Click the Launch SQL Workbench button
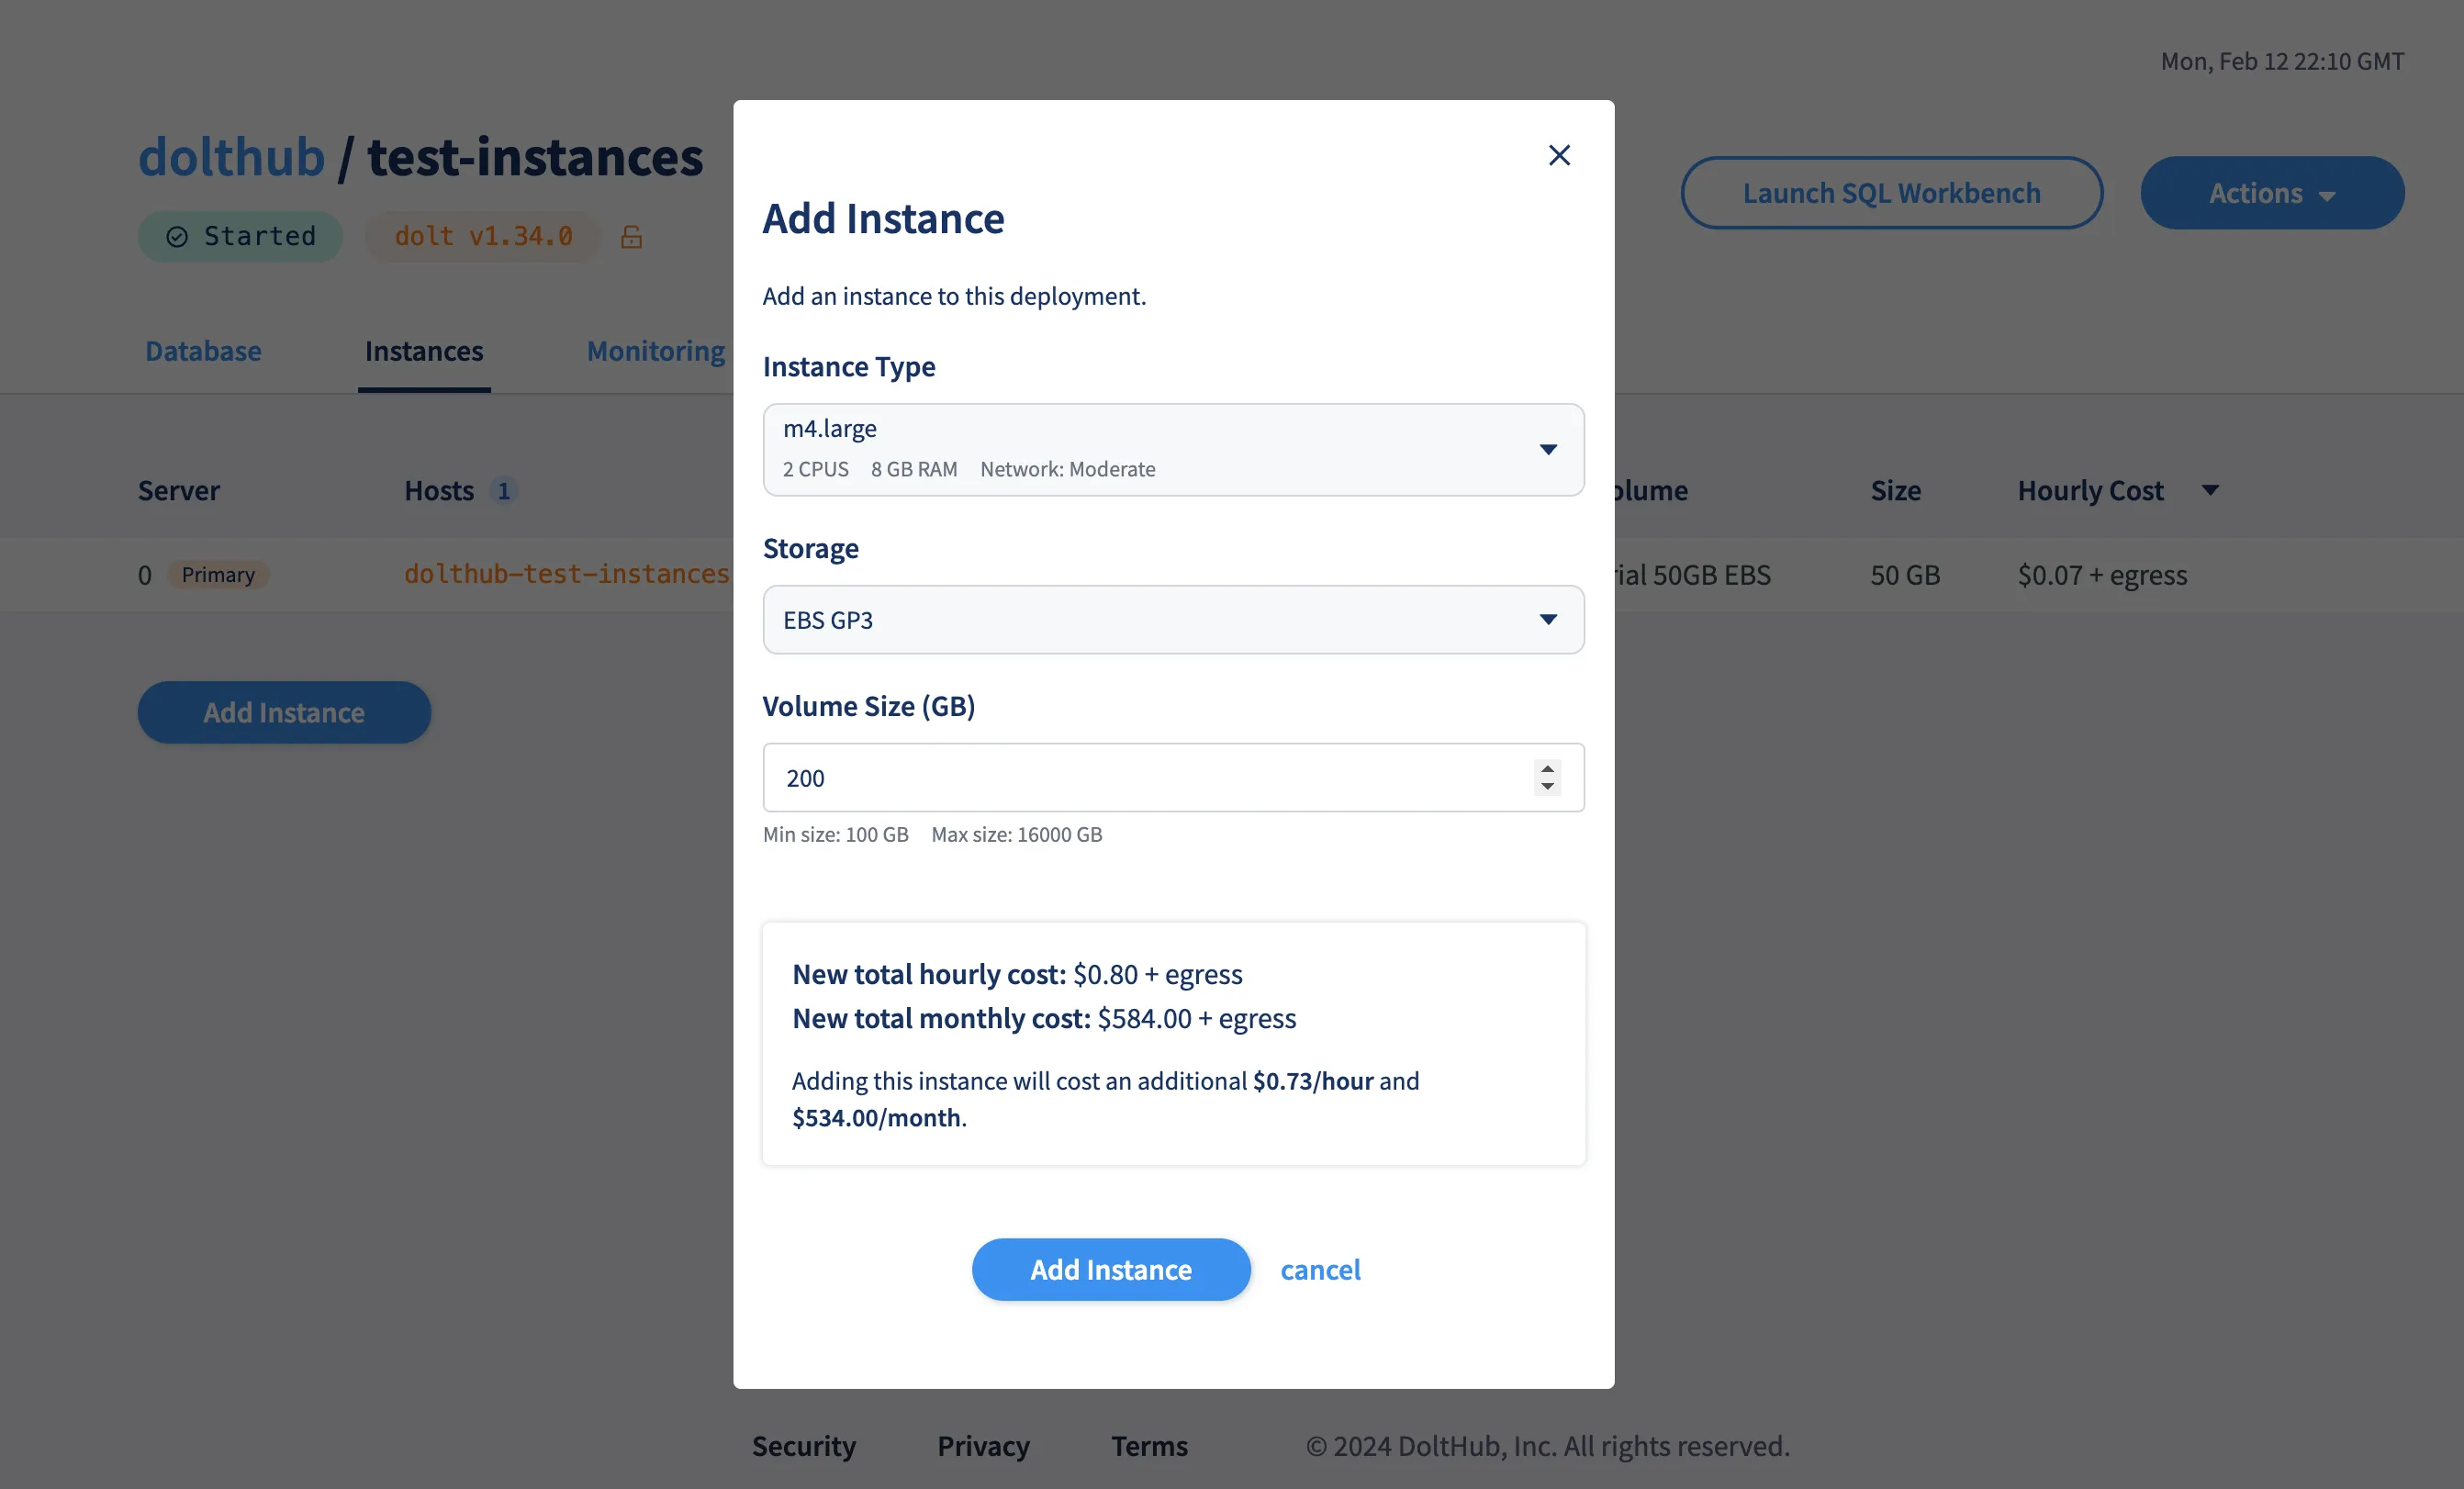This screenshot has height=1489, width=2464. pos(1892,192)
